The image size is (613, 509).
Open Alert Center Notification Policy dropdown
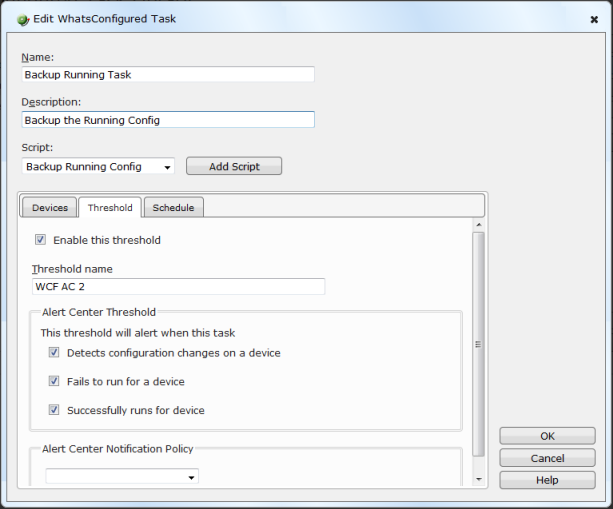(122, 477)
